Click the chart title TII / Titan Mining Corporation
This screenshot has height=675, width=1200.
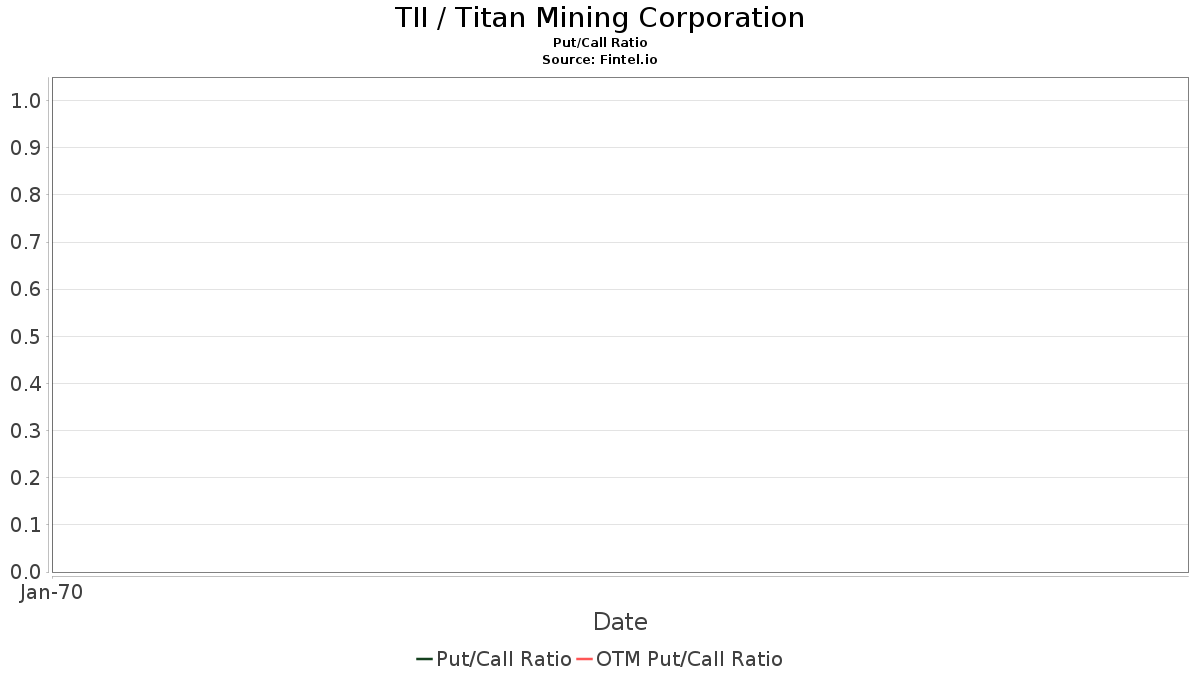(600, 18)
